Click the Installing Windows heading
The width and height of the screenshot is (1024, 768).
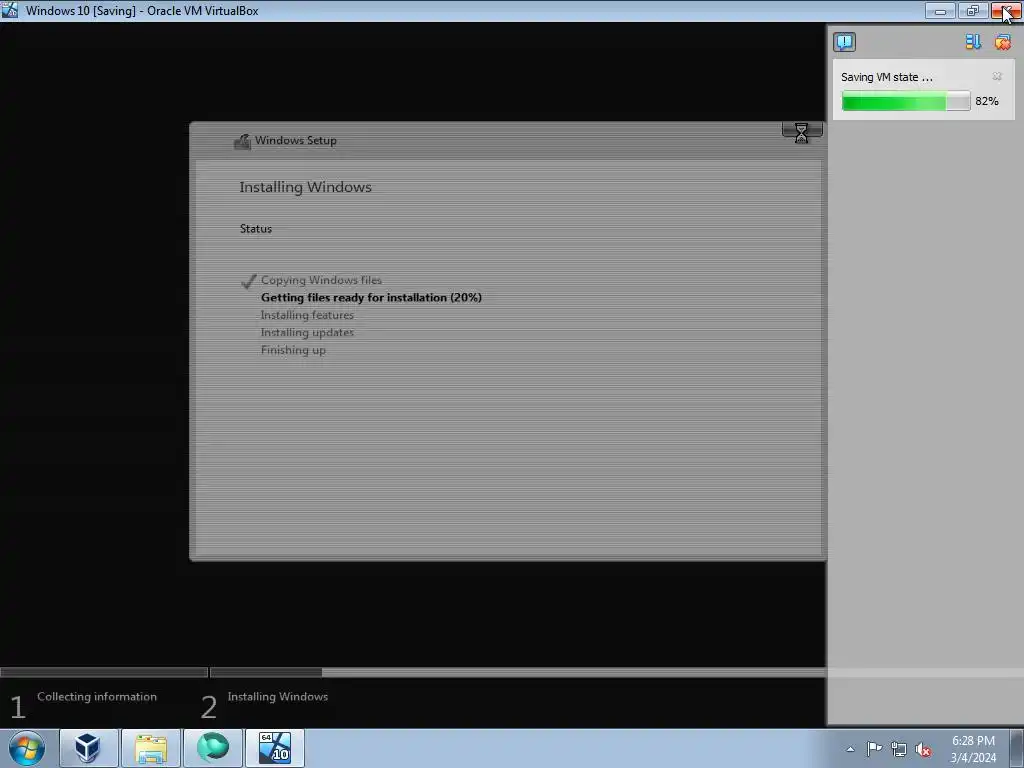click(x=306, y=187)
